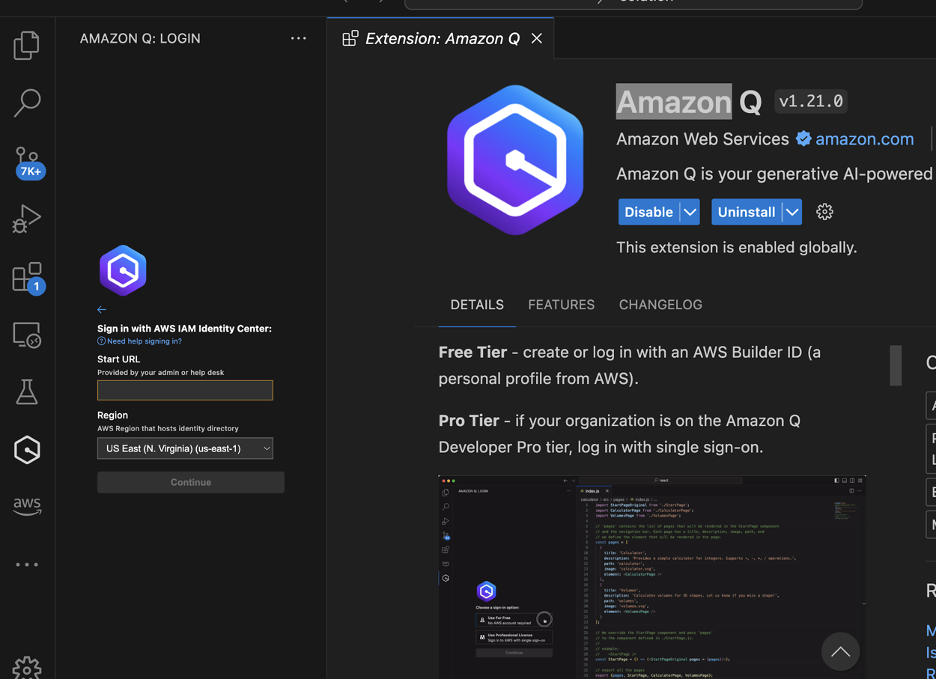Click the scroll-to-top arrow button
The height and width of the screenshot is (680, 936).
(840, 651)
